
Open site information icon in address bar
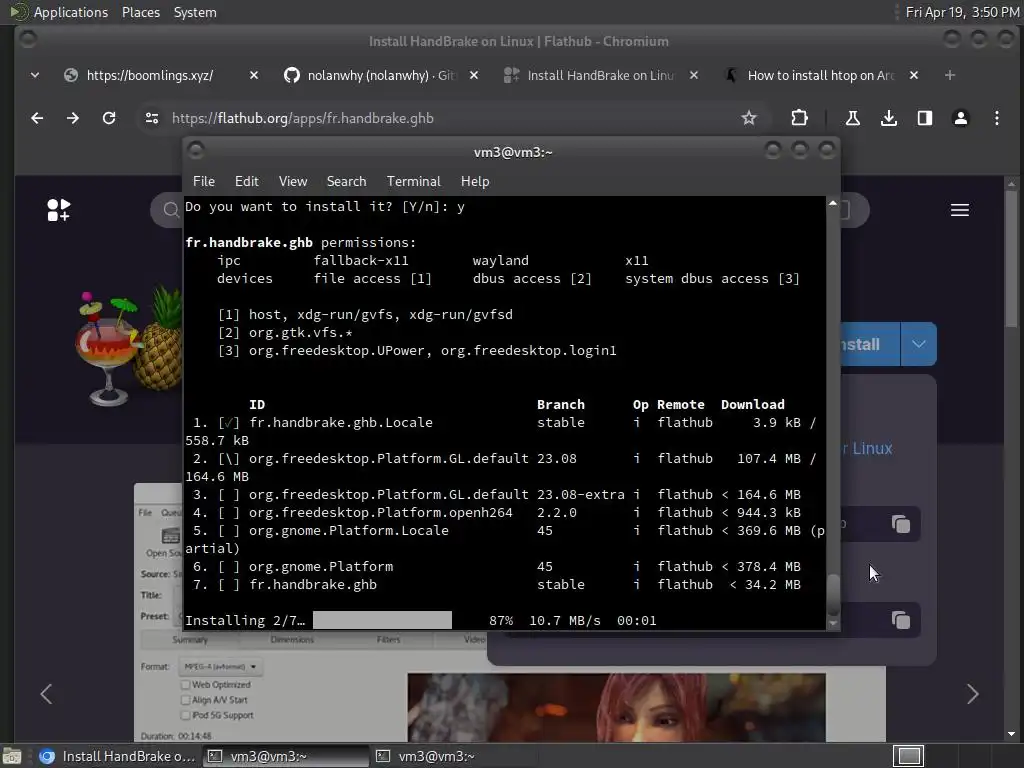pos(152,118)
